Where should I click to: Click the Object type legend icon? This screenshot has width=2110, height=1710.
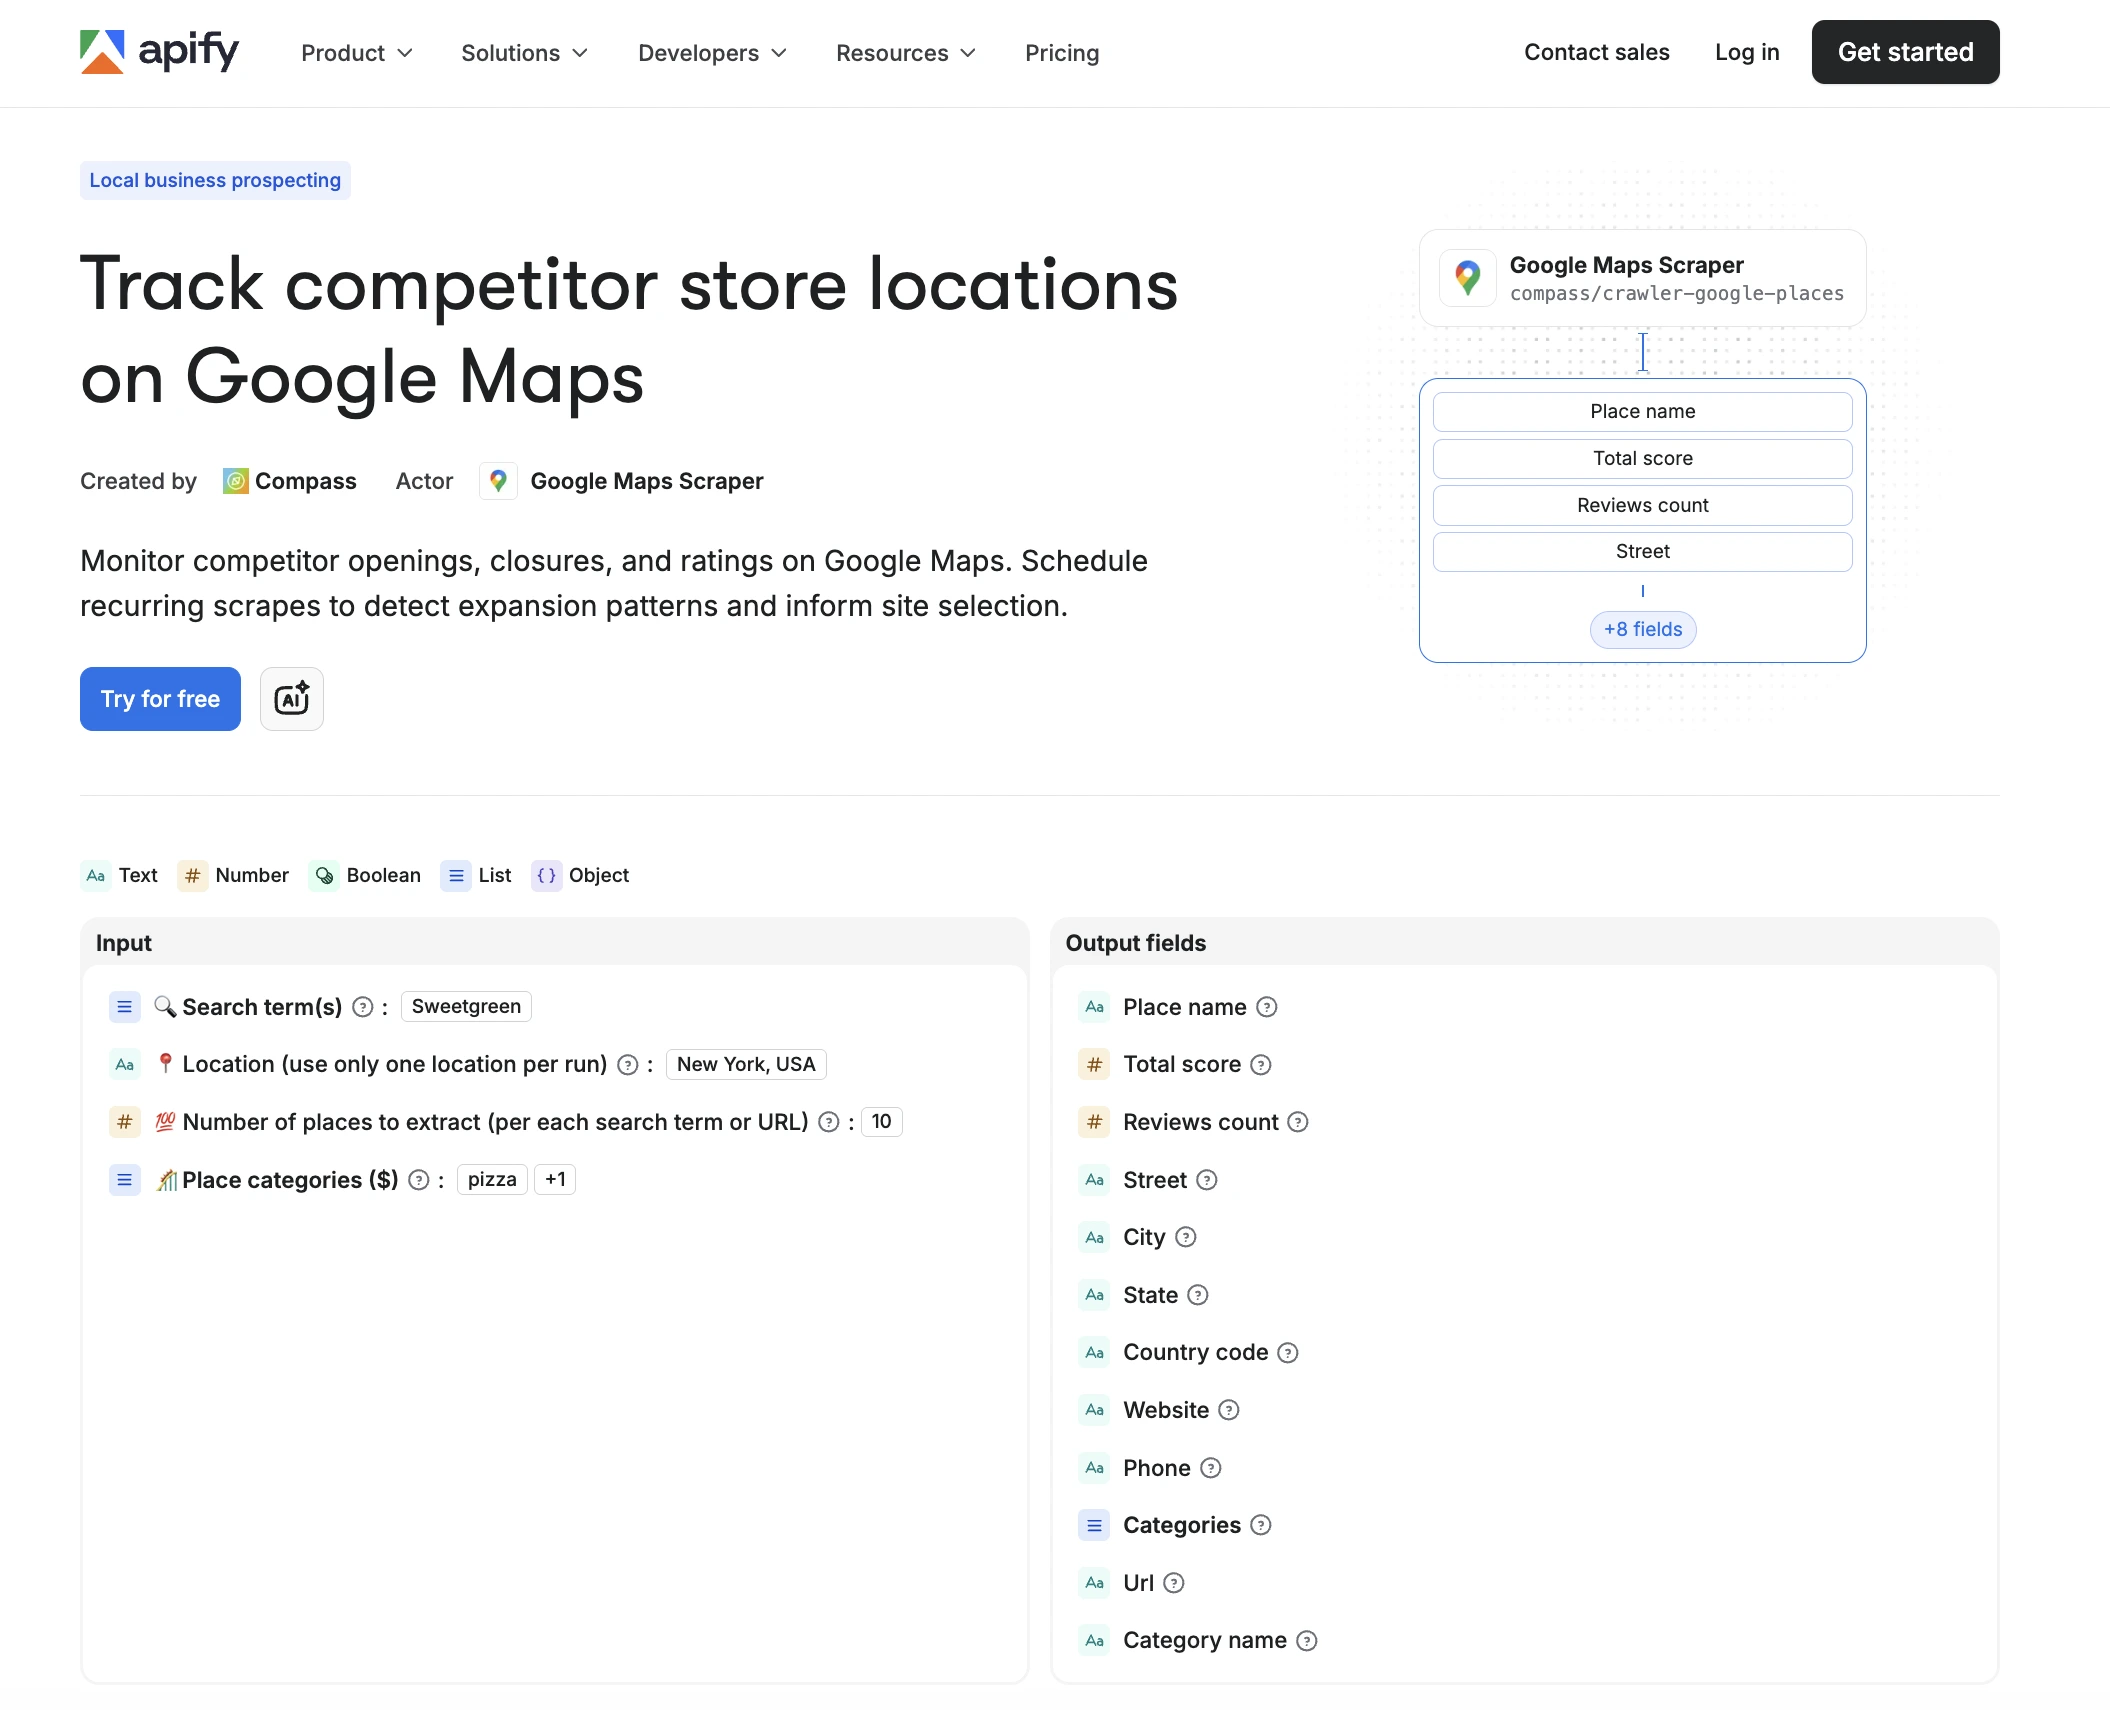pyautogui.click(x=546, y=876)
